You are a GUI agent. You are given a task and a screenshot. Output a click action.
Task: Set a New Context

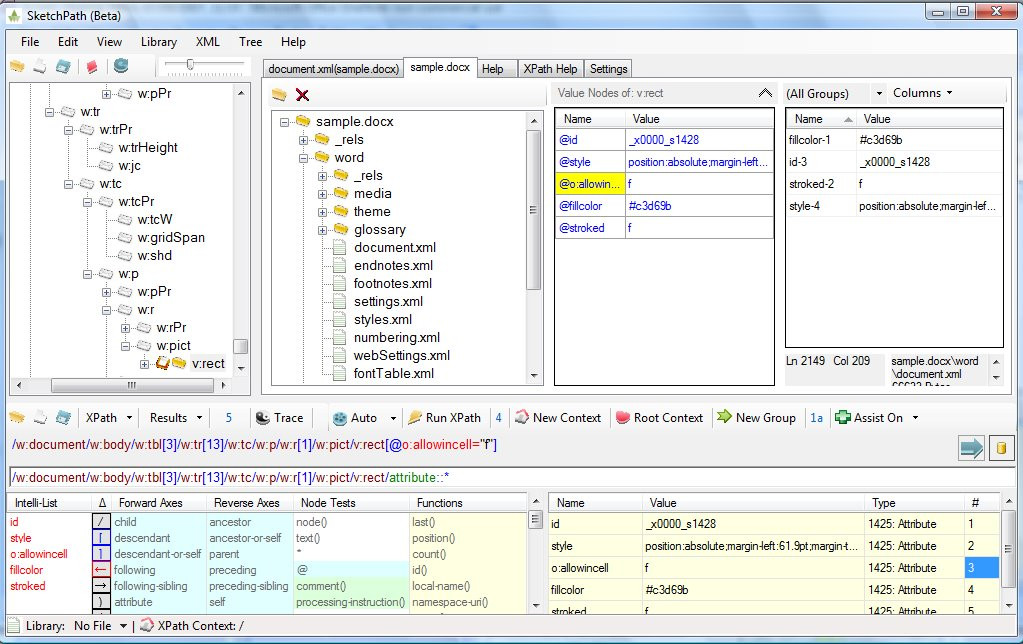(x=557, y=418)
